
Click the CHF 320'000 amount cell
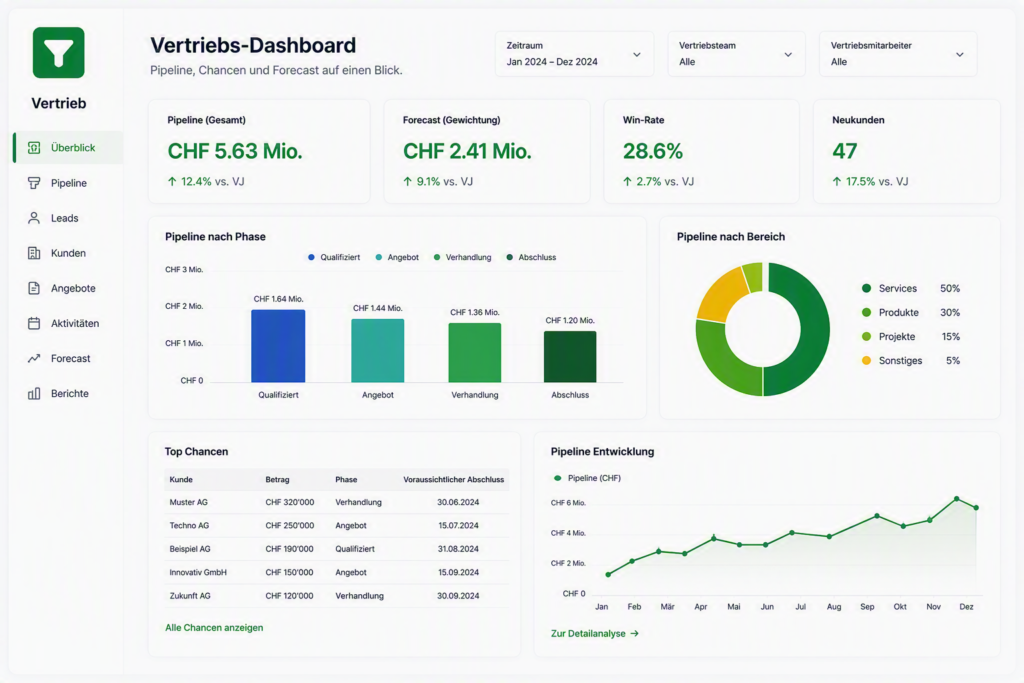coord(289,502)
